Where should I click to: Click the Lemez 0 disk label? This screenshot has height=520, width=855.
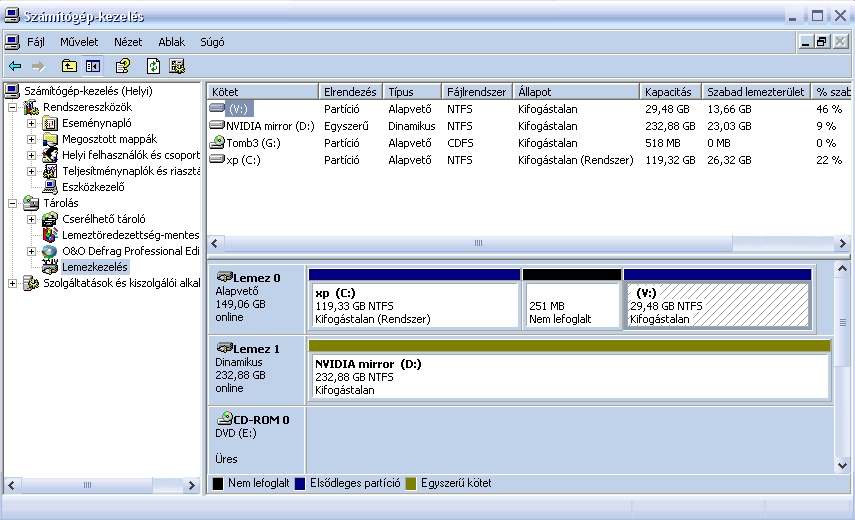pos(255,277)
